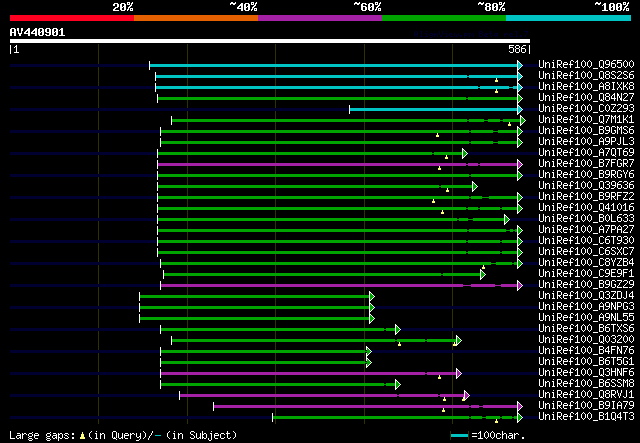The height and width of the screenshot is (443, 640).
Task: Open hit UniRef100_C0Z293
Action: pyautogui.click(x=586, y=109)
